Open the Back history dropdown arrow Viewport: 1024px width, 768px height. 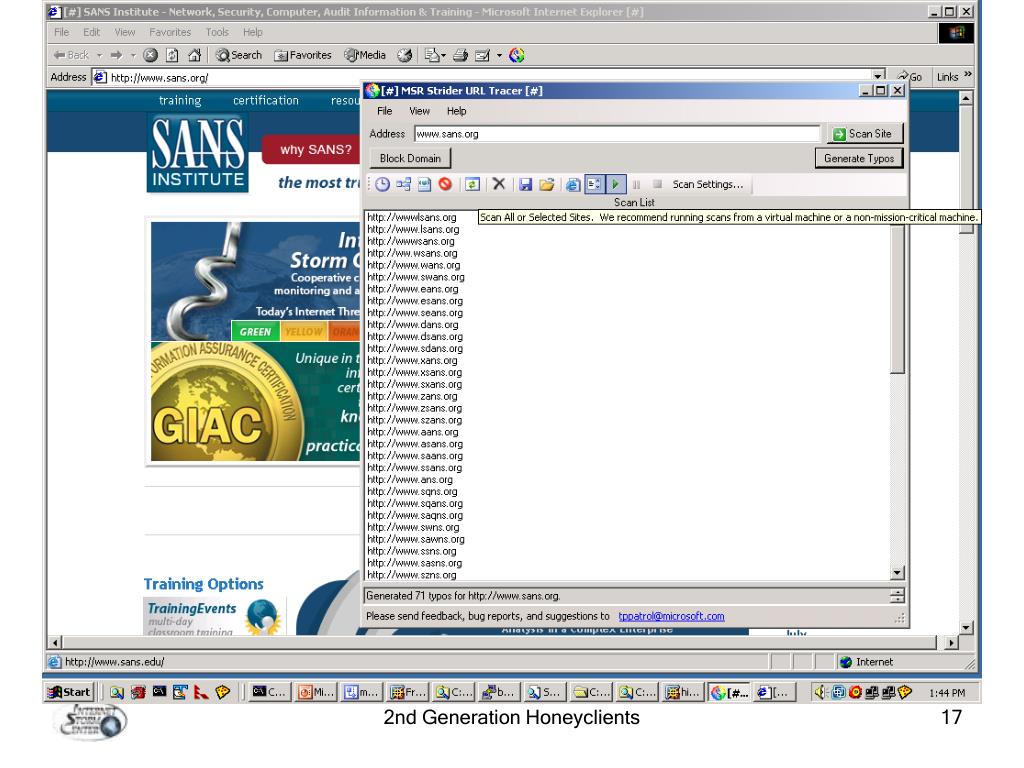pos(100,56)
